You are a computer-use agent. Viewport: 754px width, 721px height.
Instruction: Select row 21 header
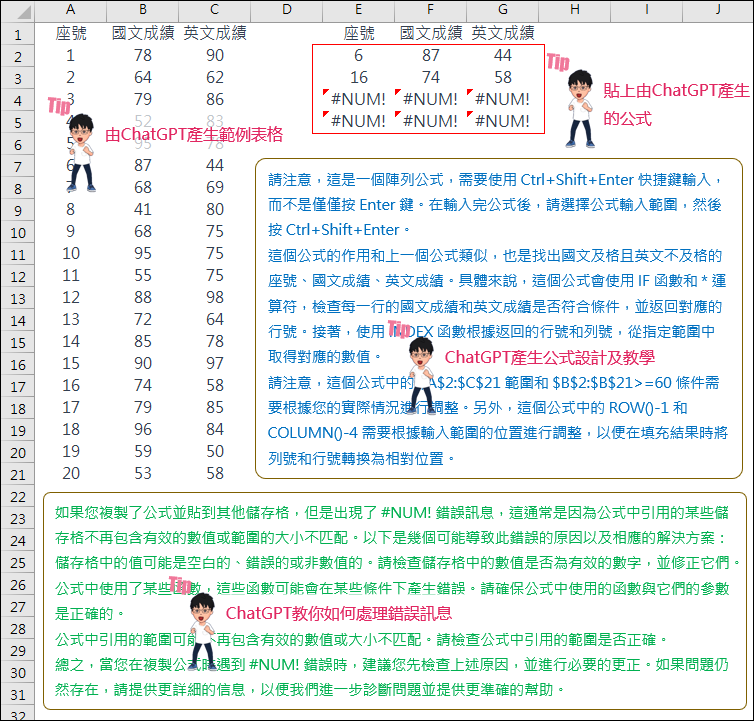click(x=18, y=475)
